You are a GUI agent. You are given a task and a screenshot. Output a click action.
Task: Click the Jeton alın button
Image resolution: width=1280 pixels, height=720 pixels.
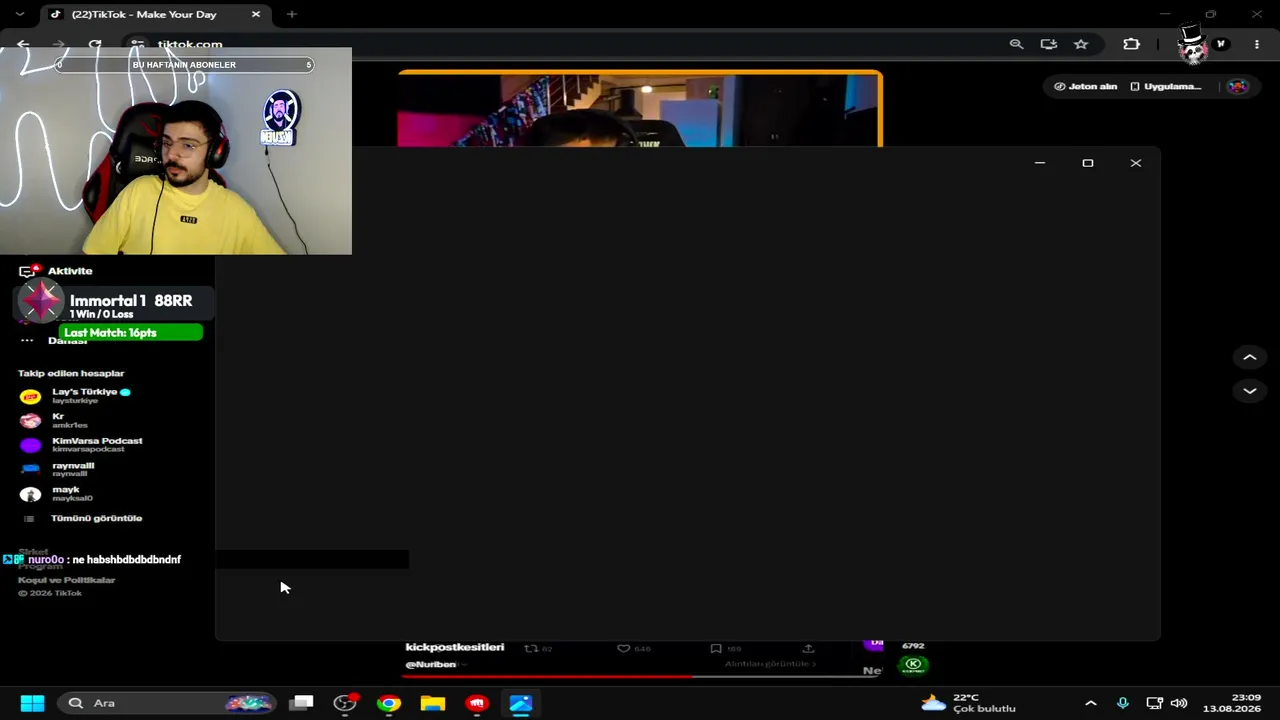coord(1085,86)
